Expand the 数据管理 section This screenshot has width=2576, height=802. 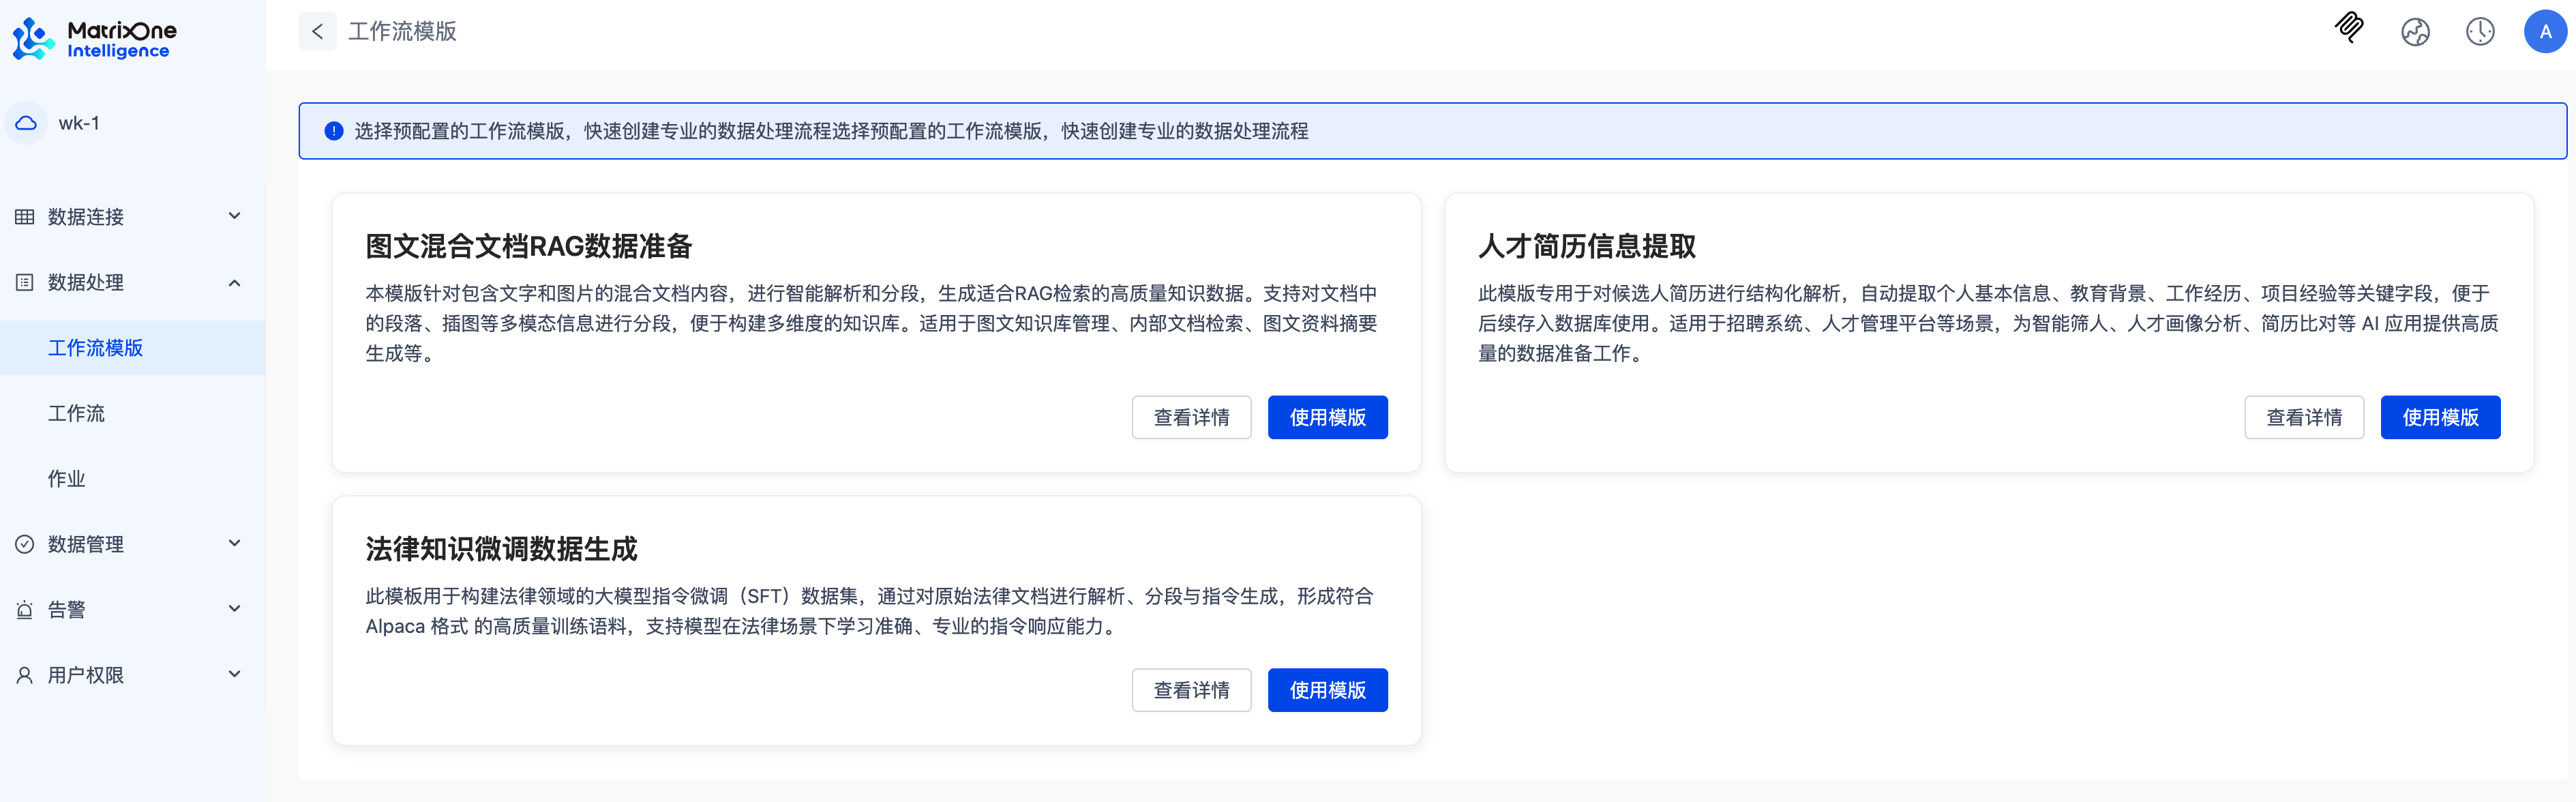[x=234, y=543]
